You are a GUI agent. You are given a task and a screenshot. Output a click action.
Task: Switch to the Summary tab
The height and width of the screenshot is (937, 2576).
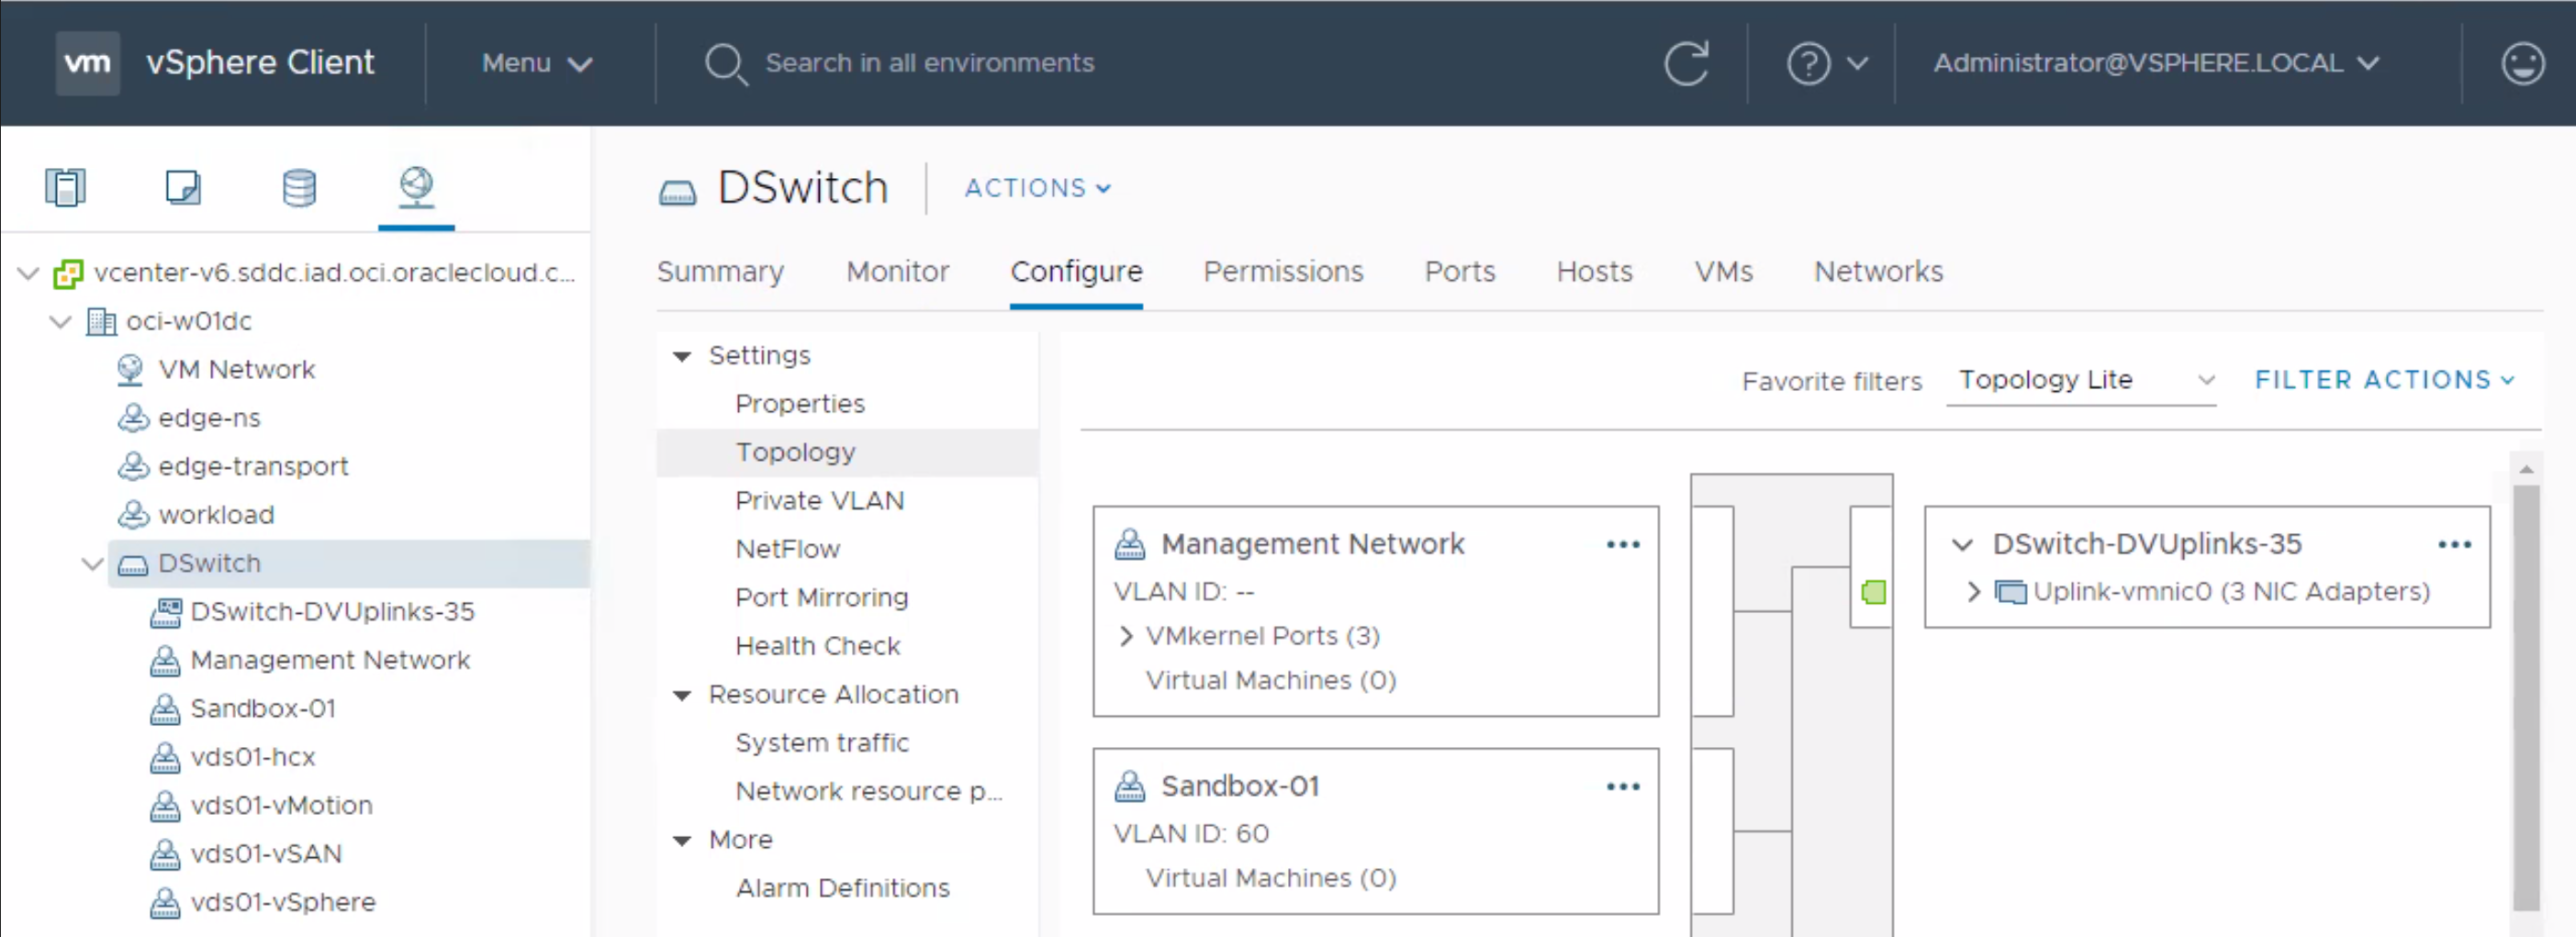720,272
